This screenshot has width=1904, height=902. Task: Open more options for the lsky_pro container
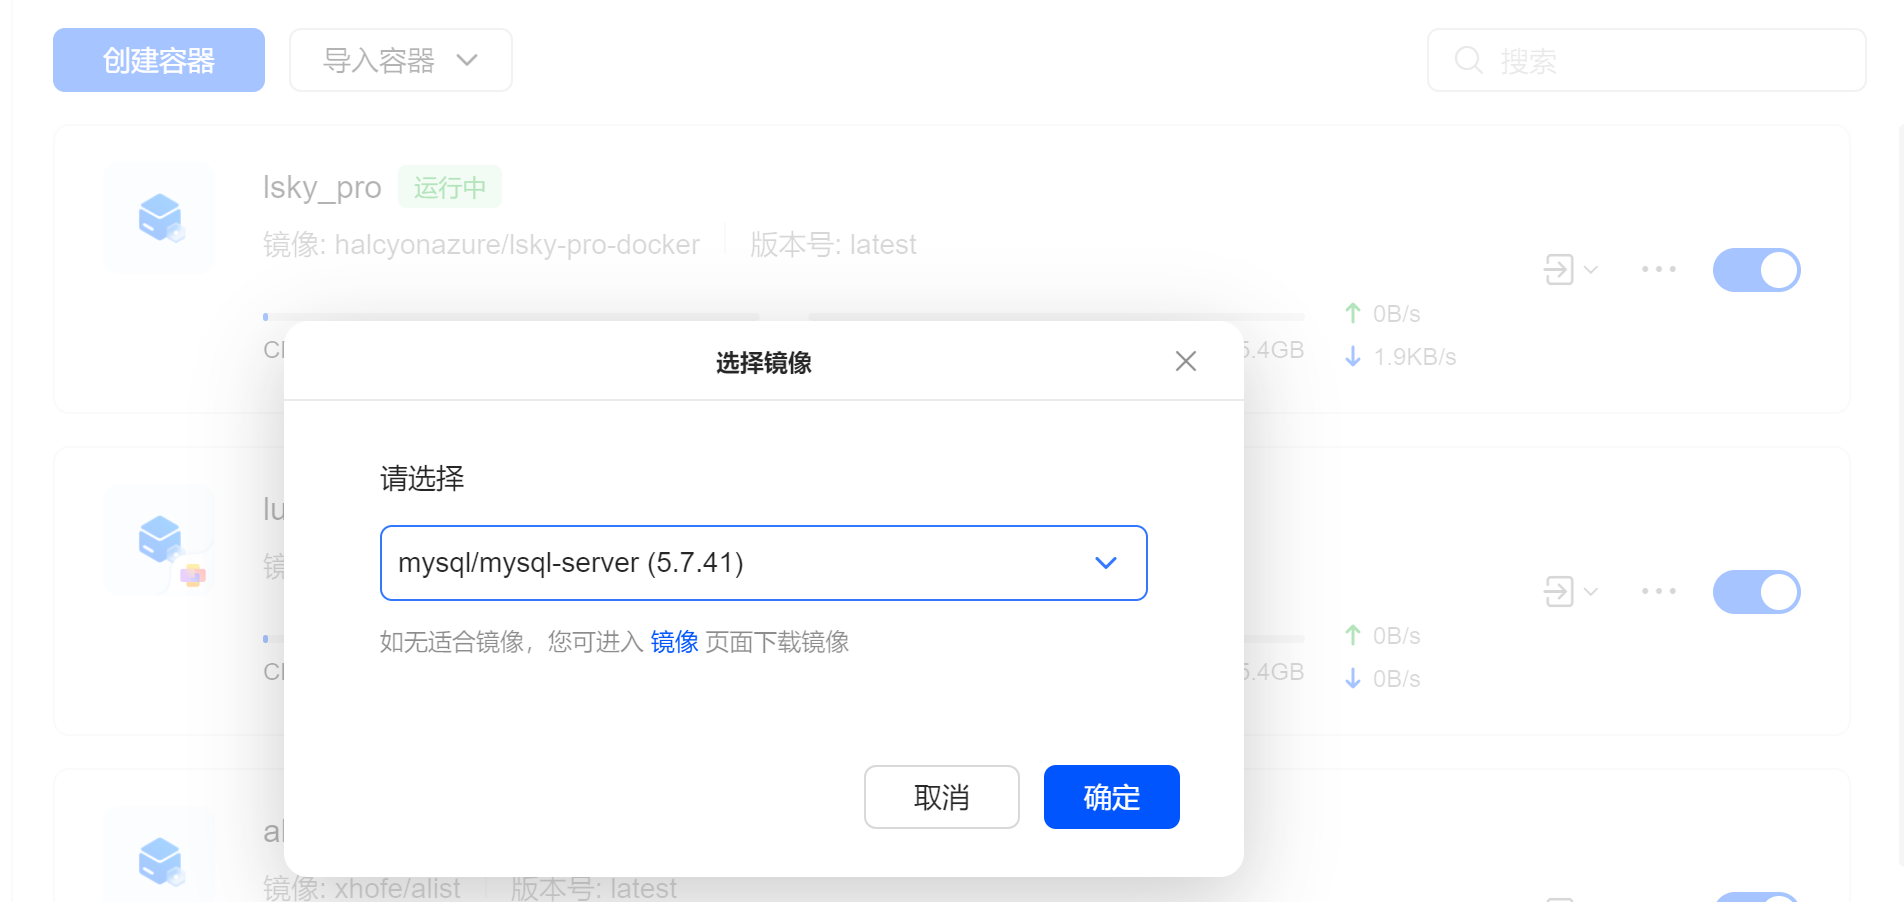point(1659,269)
